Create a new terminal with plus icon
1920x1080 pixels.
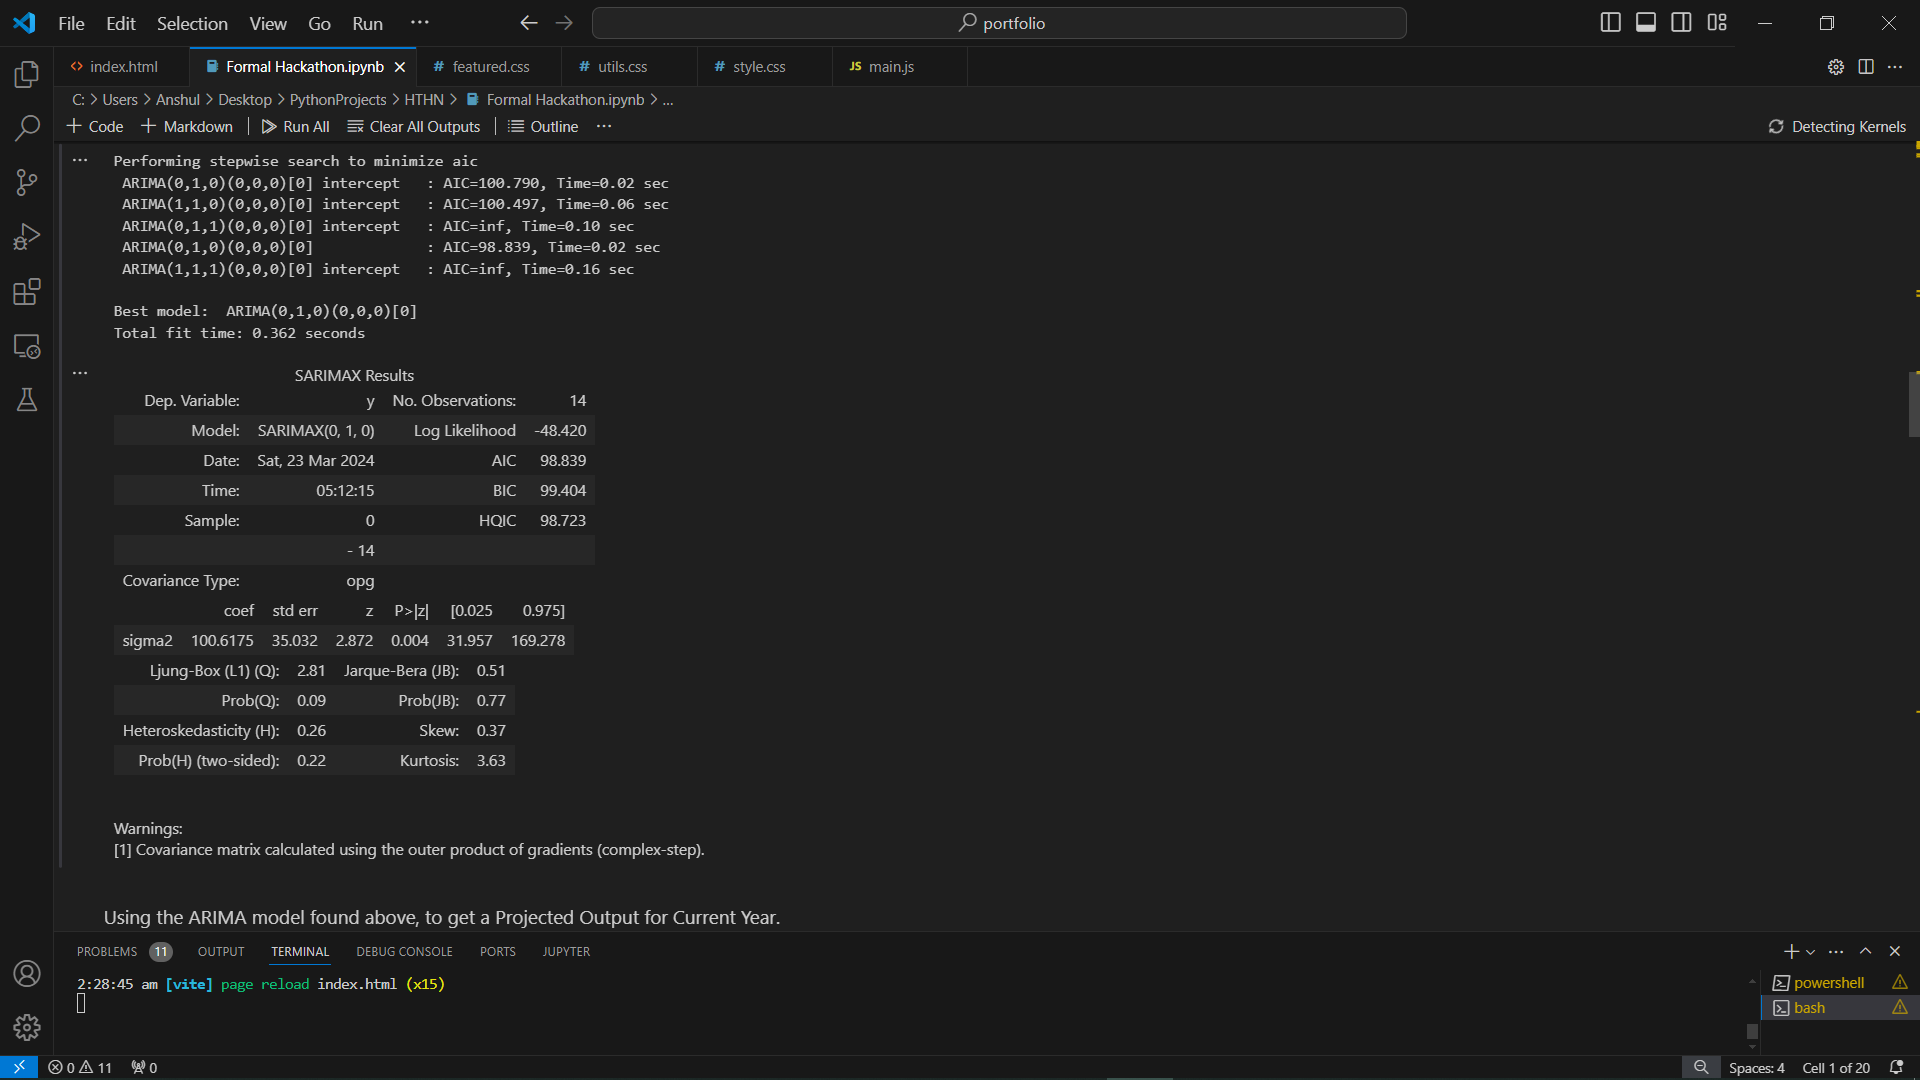(1791, 952)
